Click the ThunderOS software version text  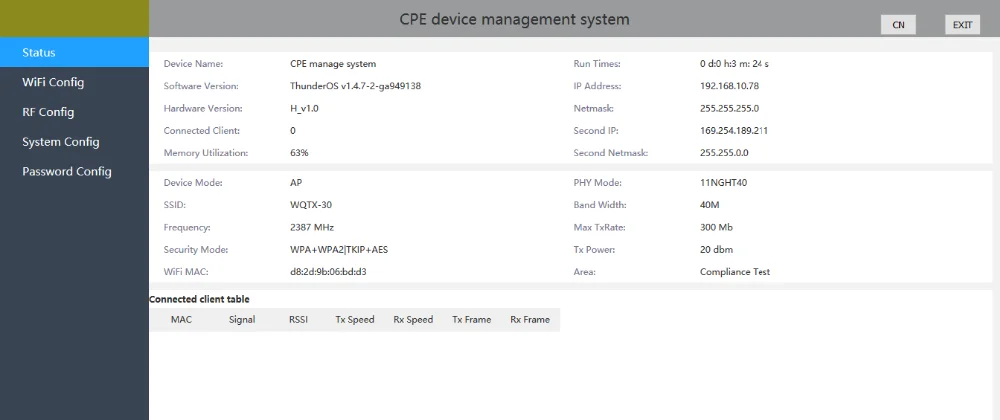point(355,86)
